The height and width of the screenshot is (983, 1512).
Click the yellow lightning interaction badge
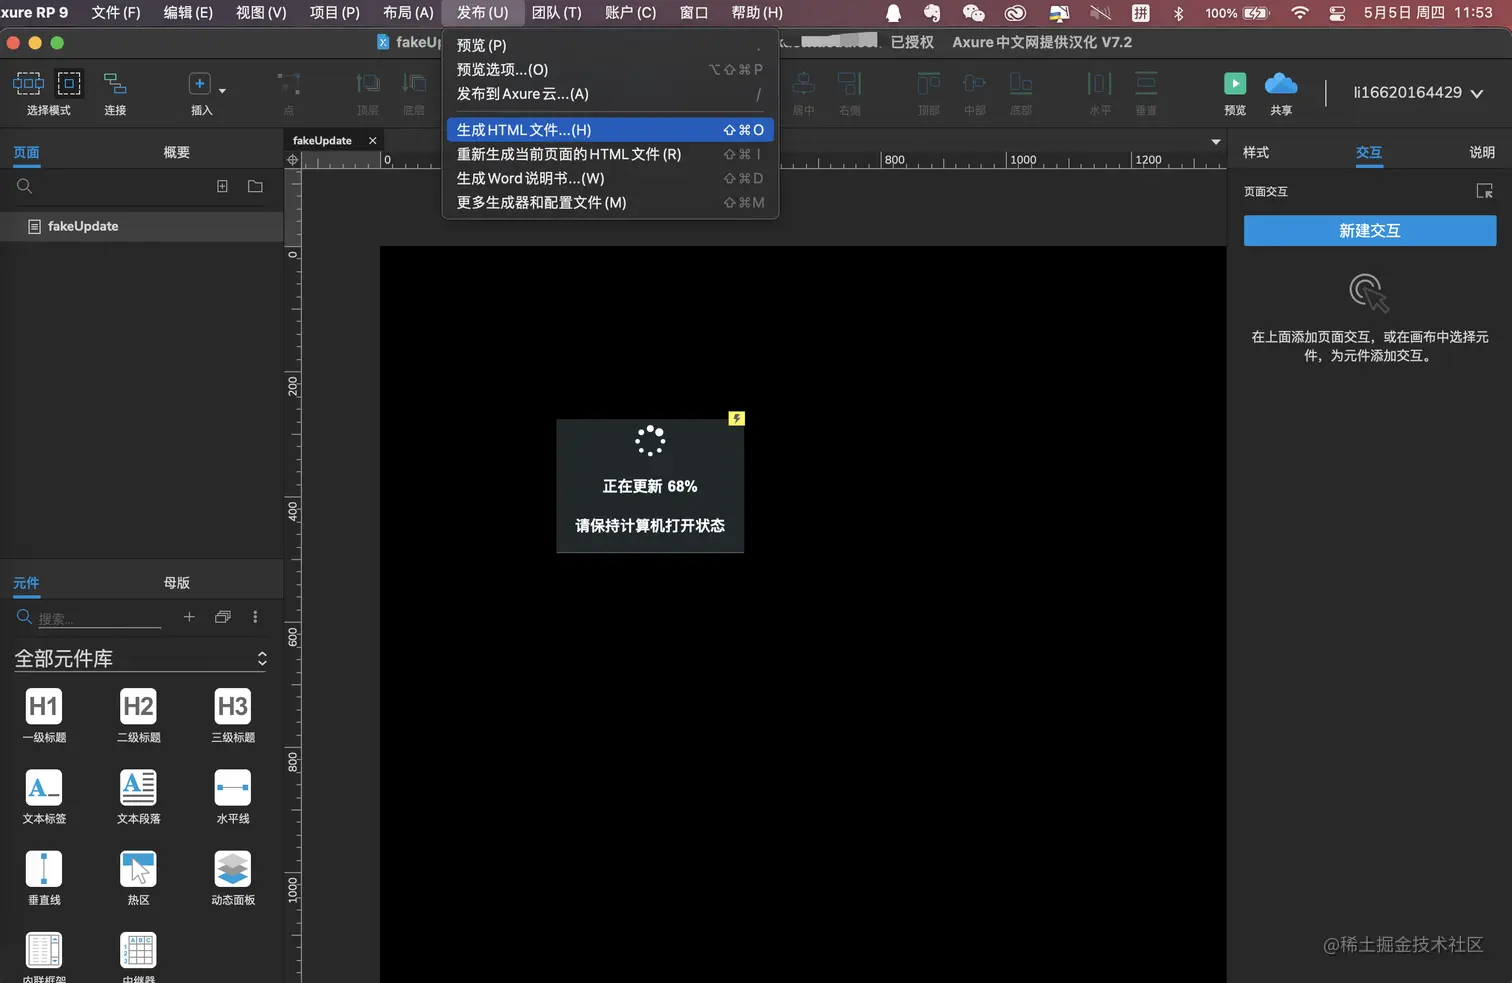click(736, 419)
